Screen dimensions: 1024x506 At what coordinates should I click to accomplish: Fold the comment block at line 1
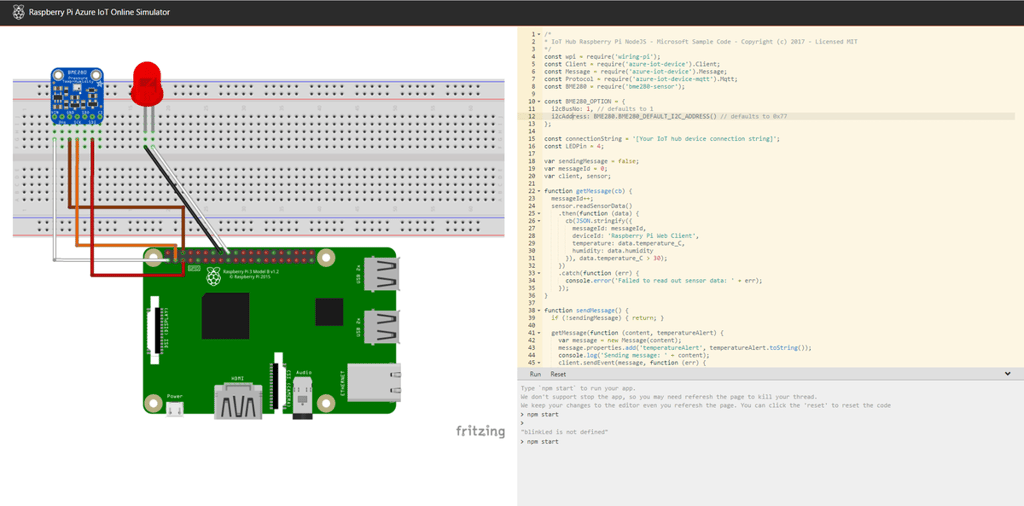coord(539,34)
